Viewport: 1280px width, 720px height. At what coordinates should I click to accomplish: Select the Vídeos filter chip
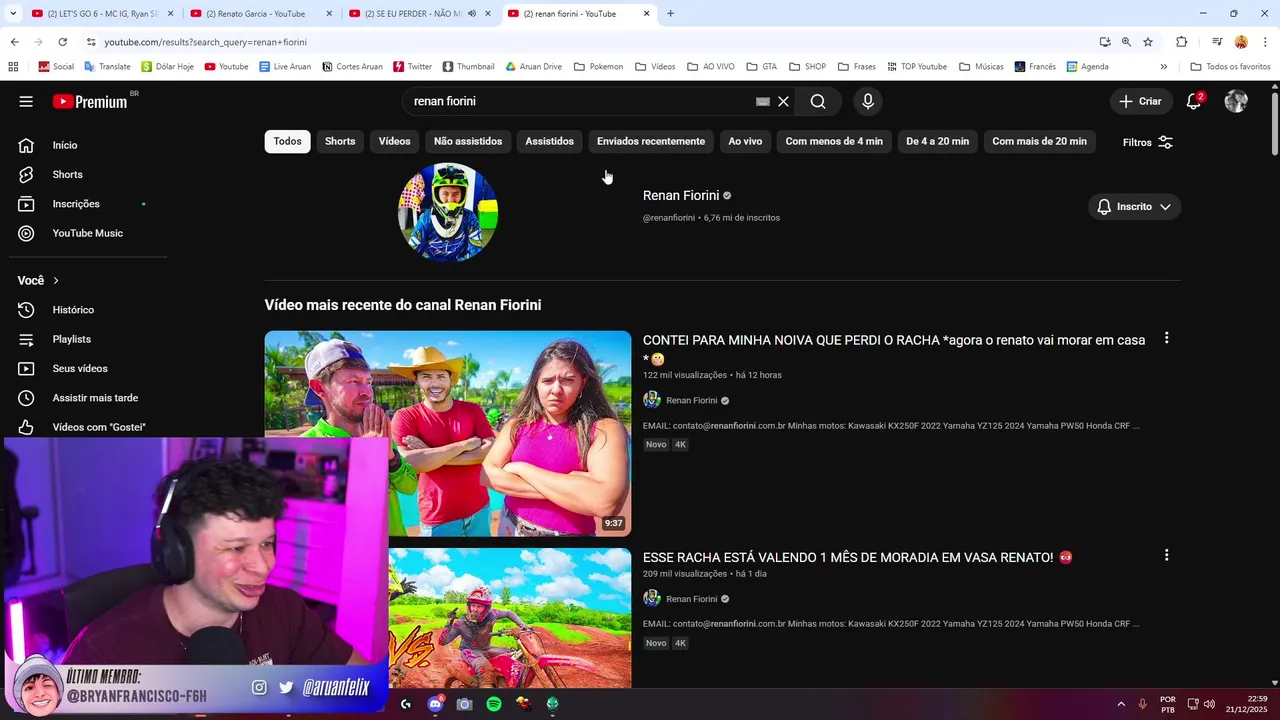click(394, 141)
